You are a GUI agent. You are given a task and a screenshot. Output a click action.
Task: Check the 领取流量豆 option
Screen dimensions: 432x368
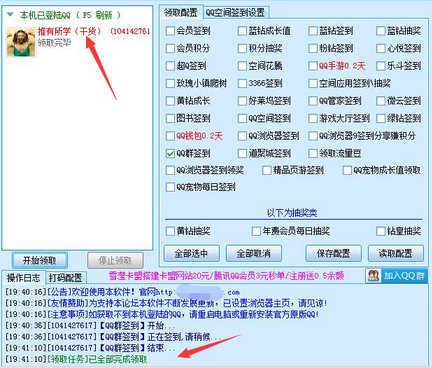(313, 153)
